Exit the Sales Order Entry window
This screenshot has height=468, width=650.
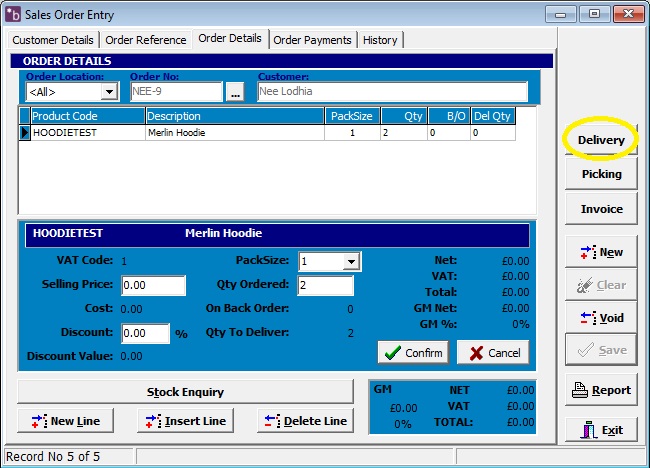pos(601,430)
